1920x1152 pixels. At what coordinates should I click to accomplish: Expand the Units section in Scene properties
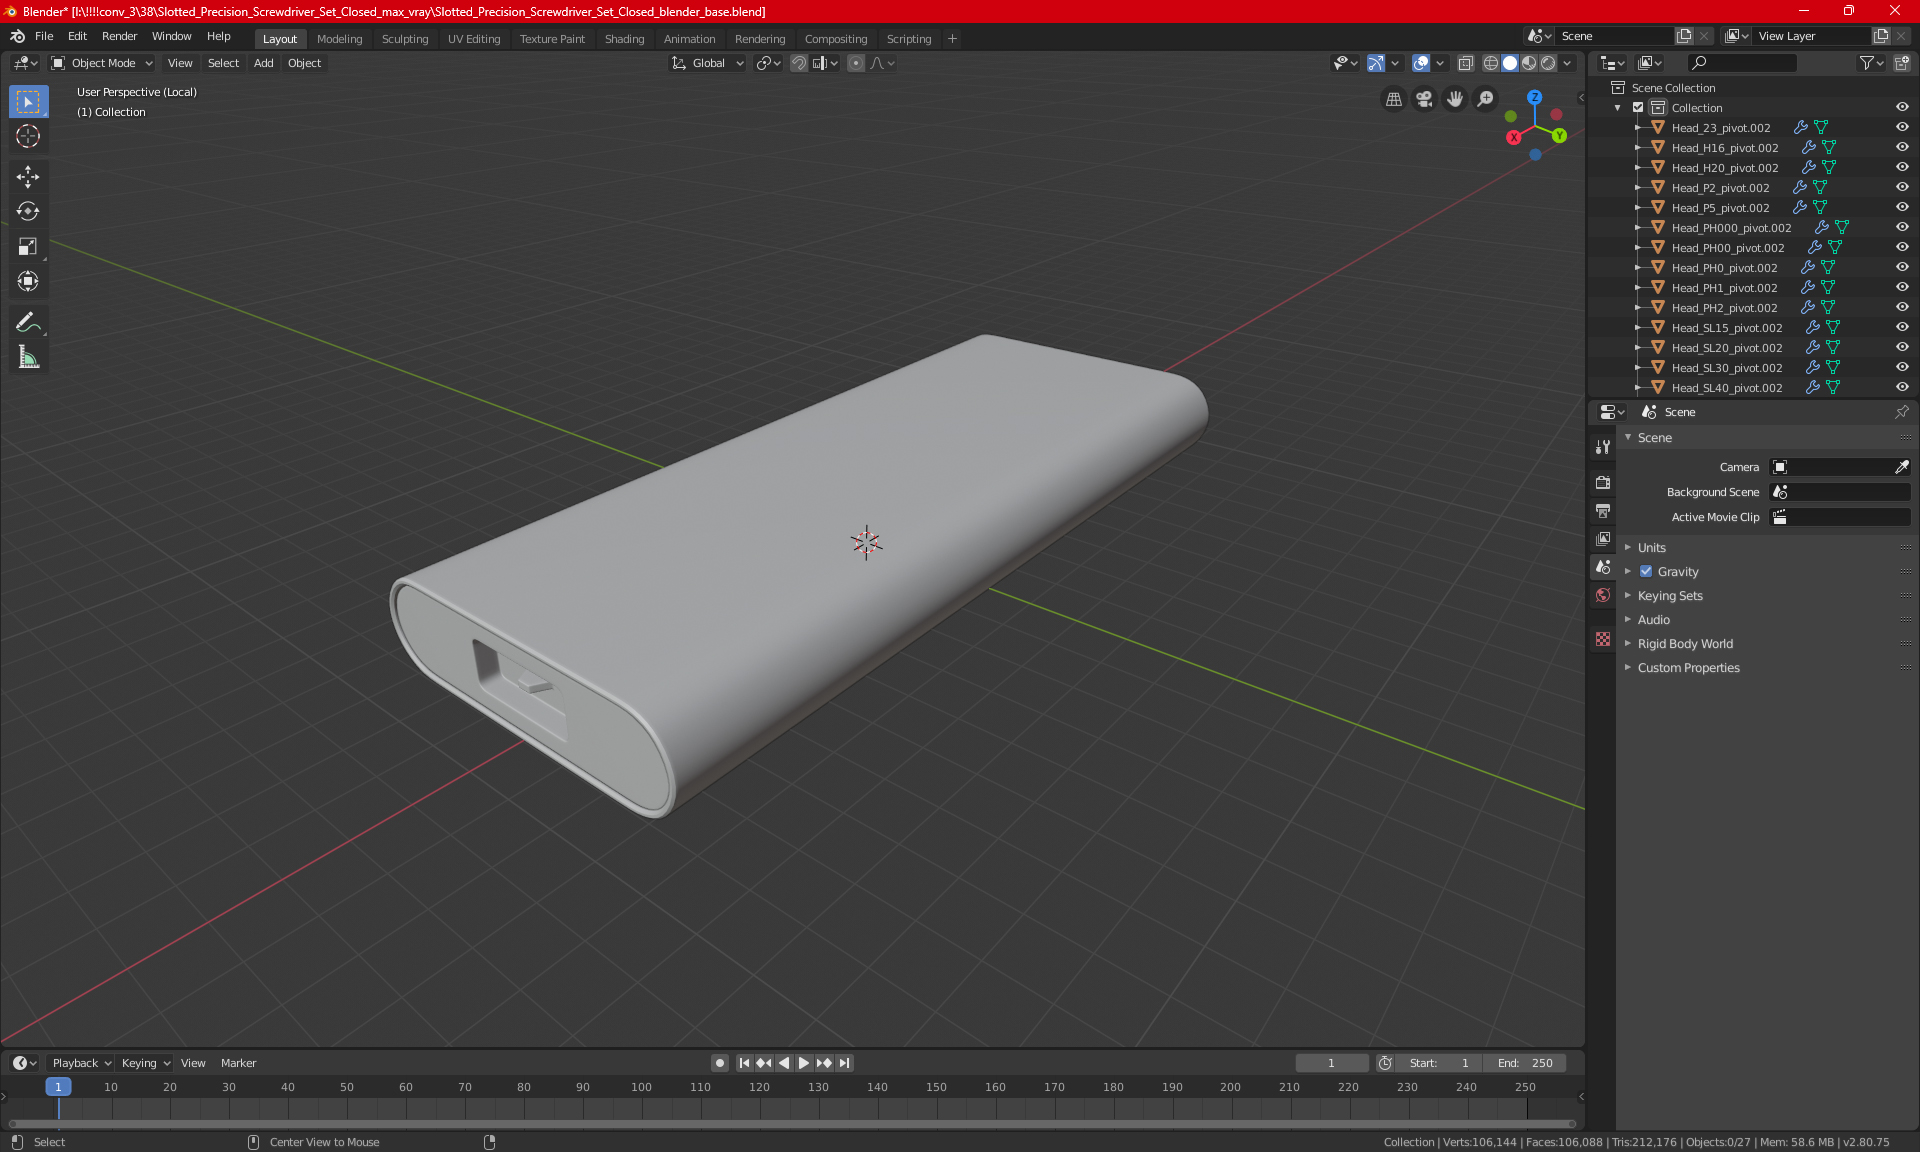[1653, 546]
